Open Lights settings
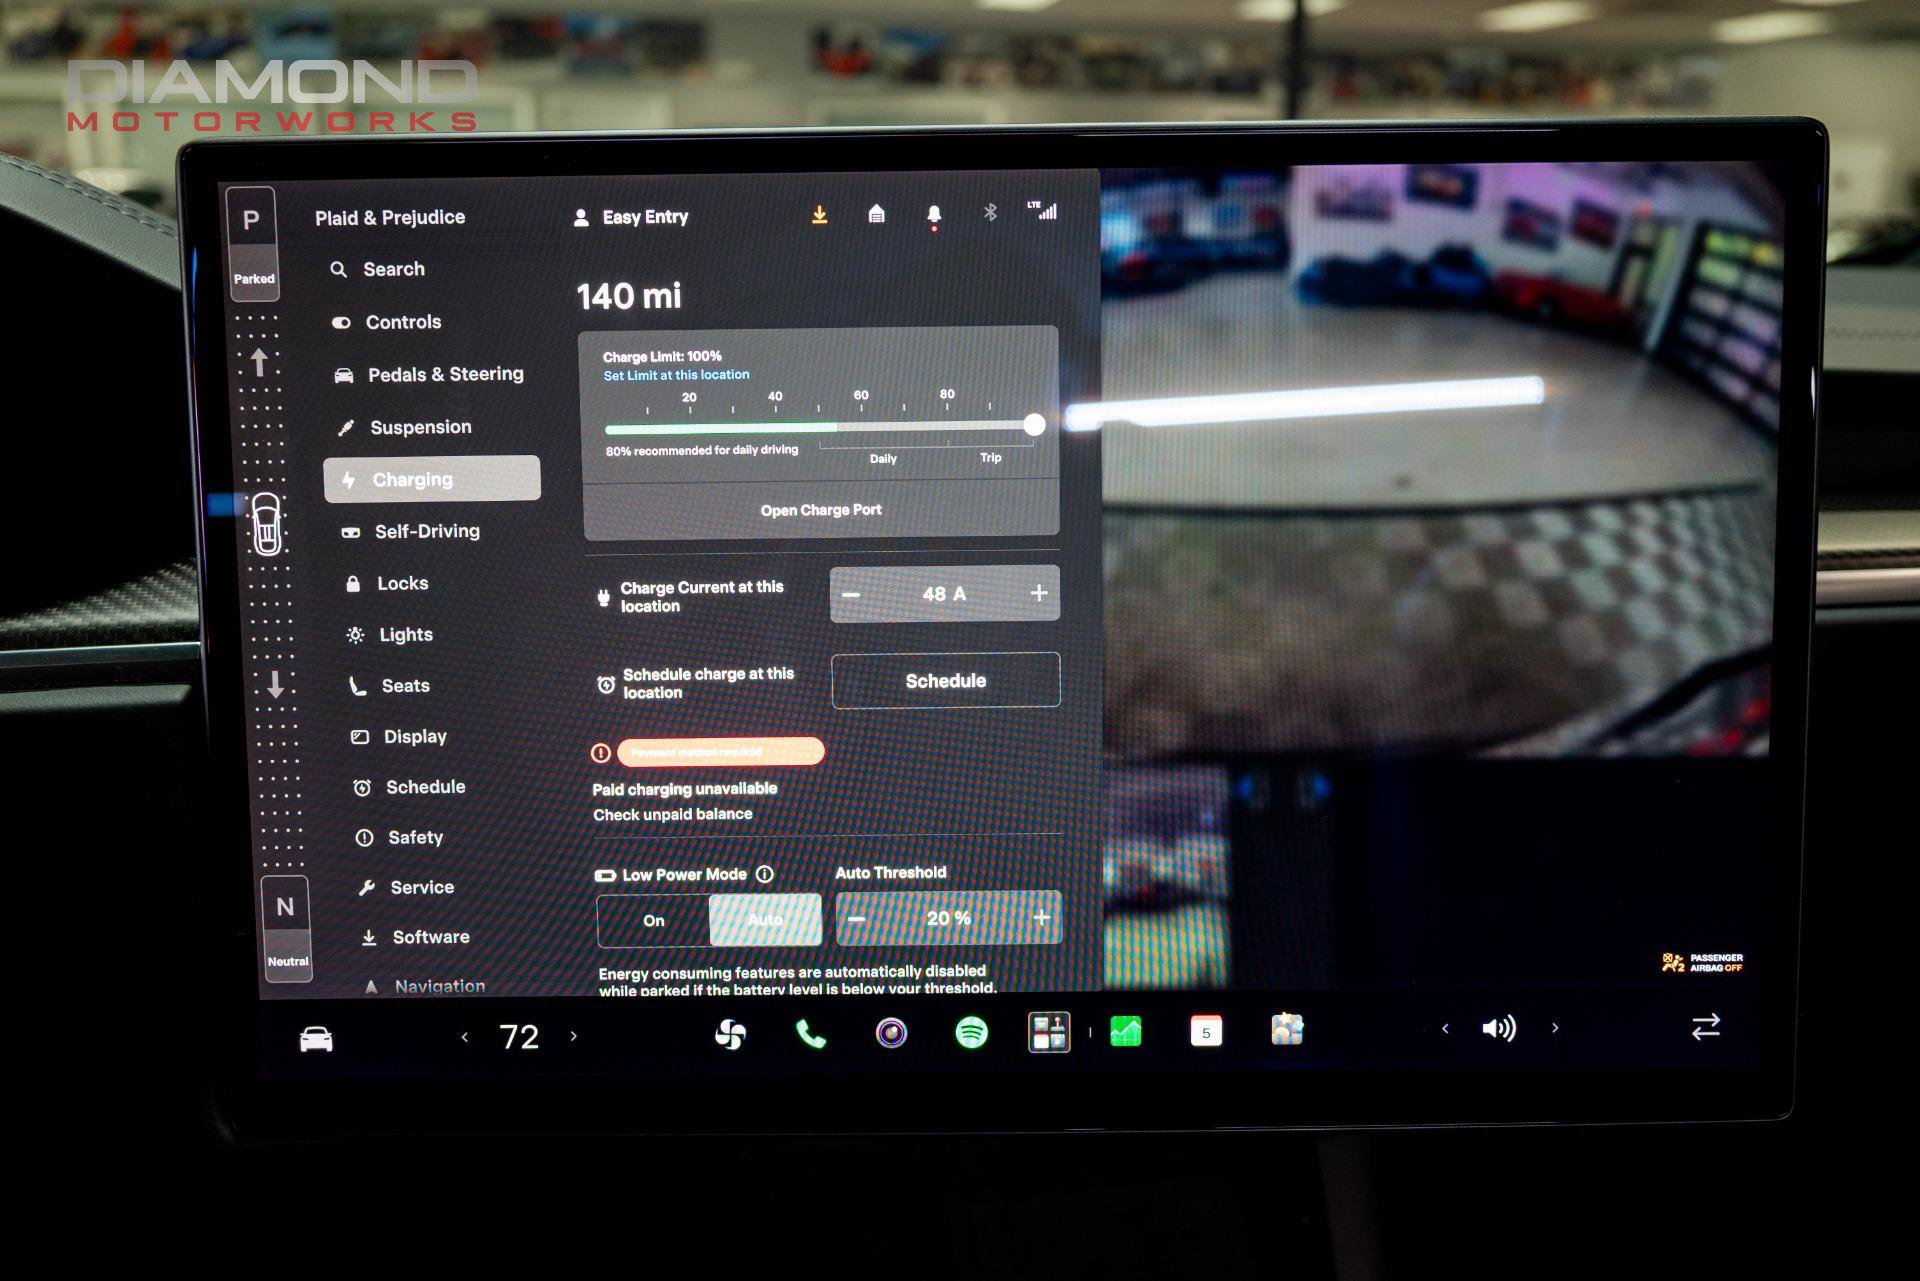The width and height of the screenshot is (1920, 1281). coord(390,634)
